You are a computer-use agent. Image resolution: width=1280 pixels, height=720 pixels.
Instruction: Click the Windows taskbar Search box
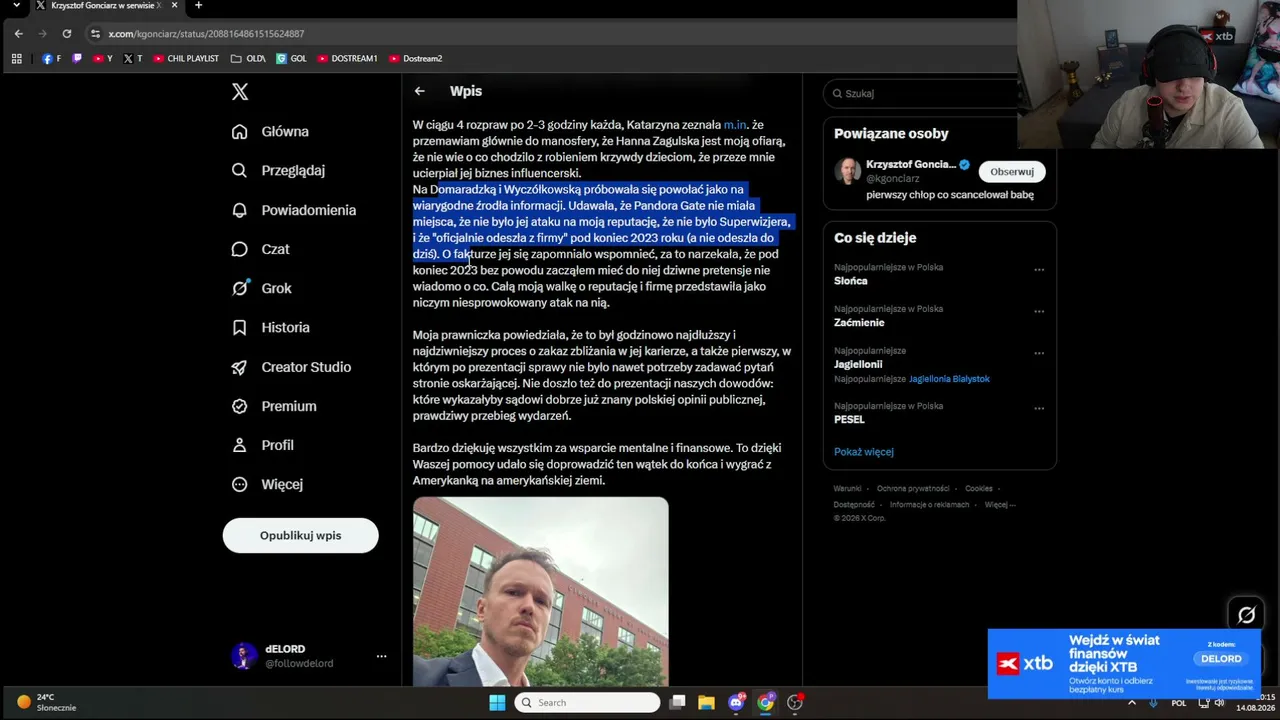click(x=587, y=702)
